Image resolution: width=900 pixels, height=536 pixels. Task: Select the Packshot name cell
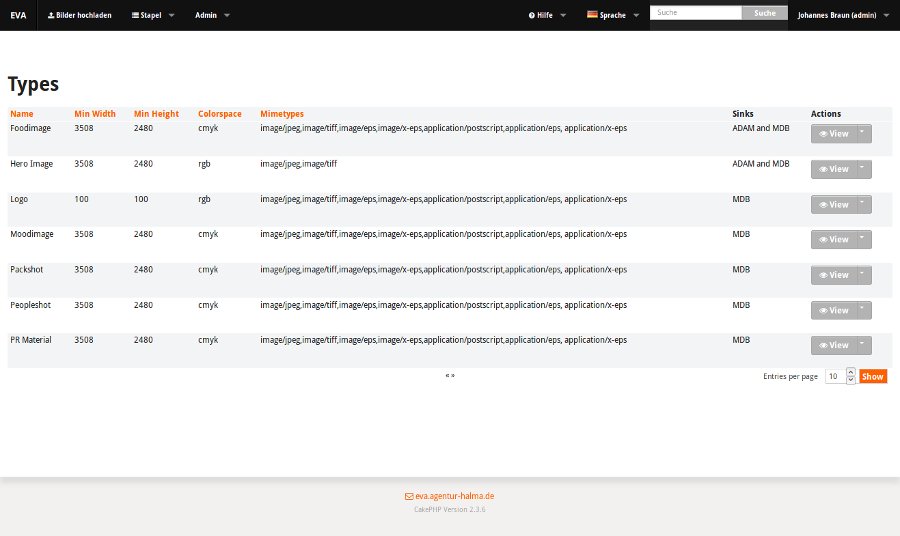(26, 269)
